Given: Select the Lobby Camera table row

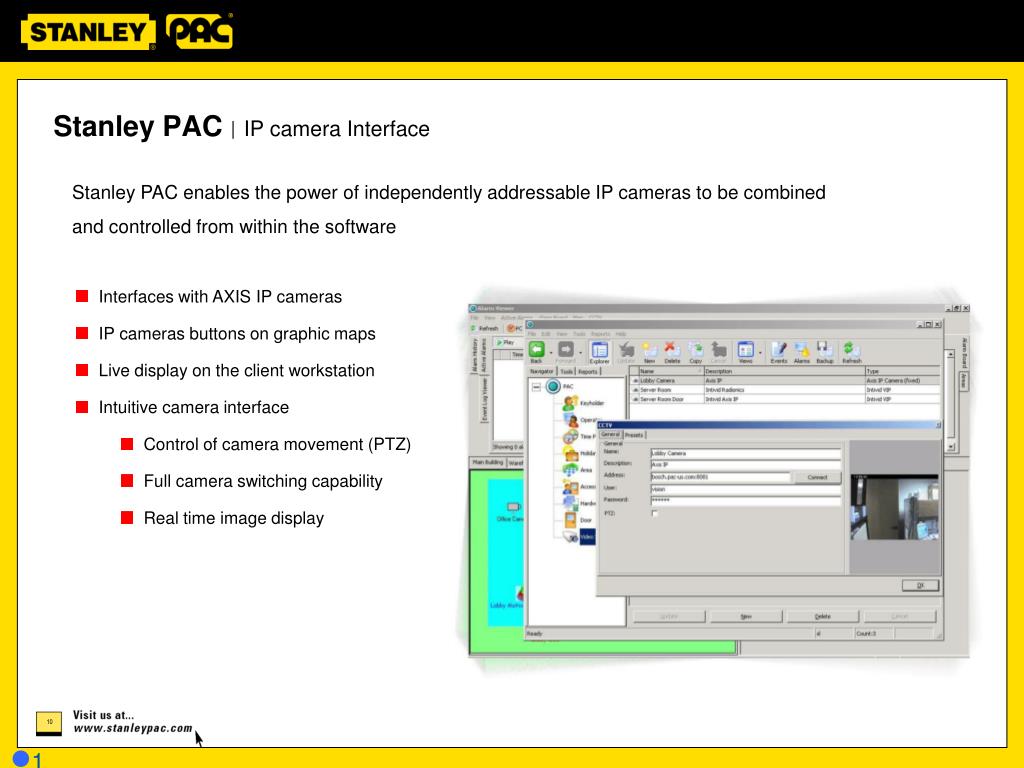Looking at the screenshot, I should (x=785, y=380).
